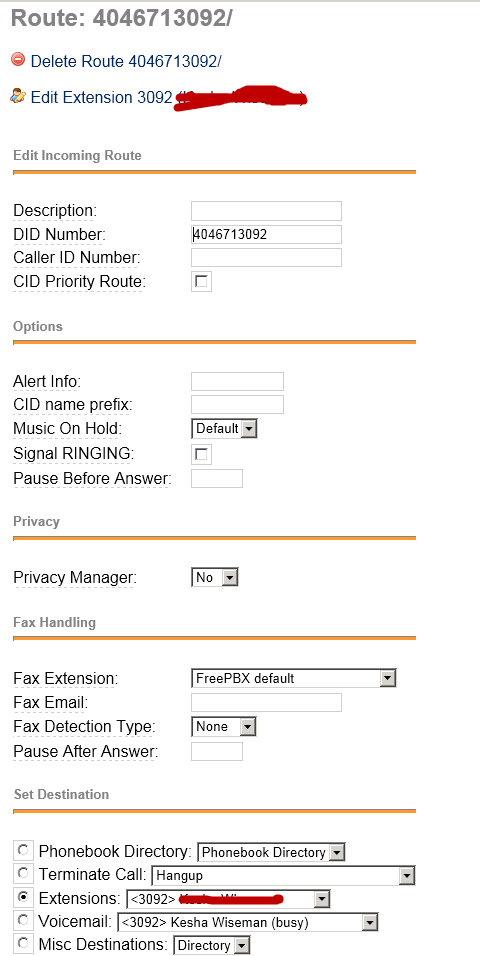Open the Music On Hold dropdown
The image size is (480, 956).
(224, 429)
